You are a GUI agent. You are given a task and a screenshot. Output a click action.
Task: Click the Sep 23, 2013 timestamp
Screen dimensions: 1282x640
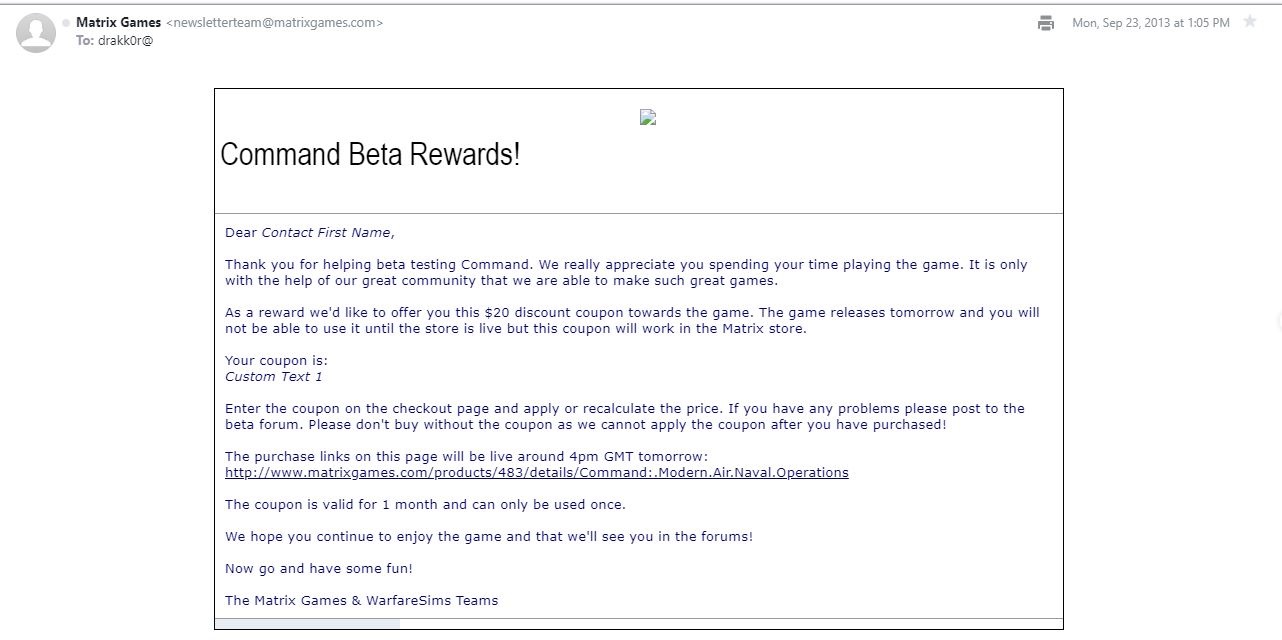coord(1150,23)
